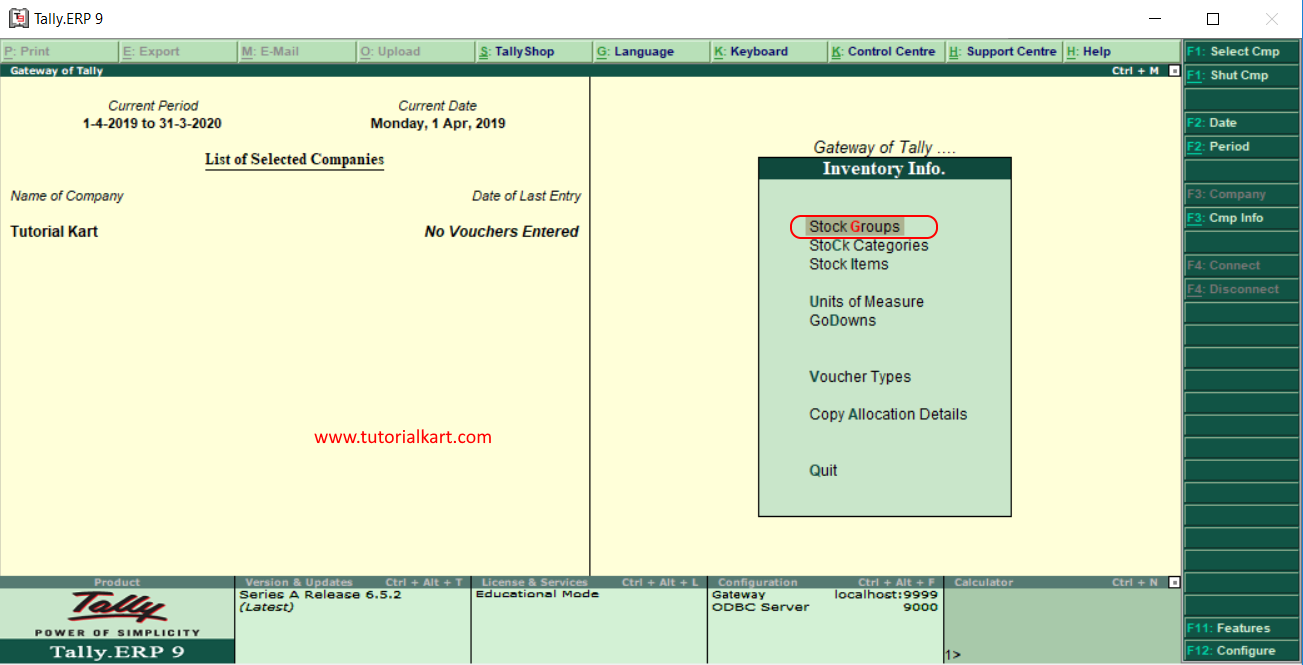The width and height of the screenshot is (1303, 665).
Task: Open the Export option in top bar
Action: point(177,52)
